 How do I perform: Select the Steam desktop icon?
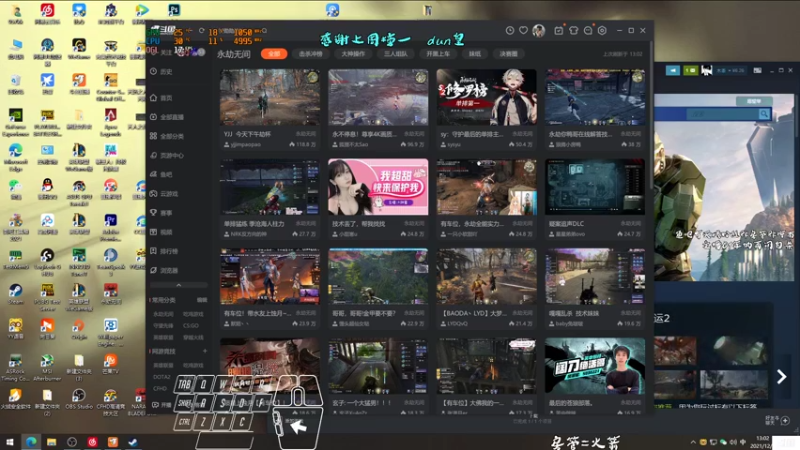pos(15,294)
